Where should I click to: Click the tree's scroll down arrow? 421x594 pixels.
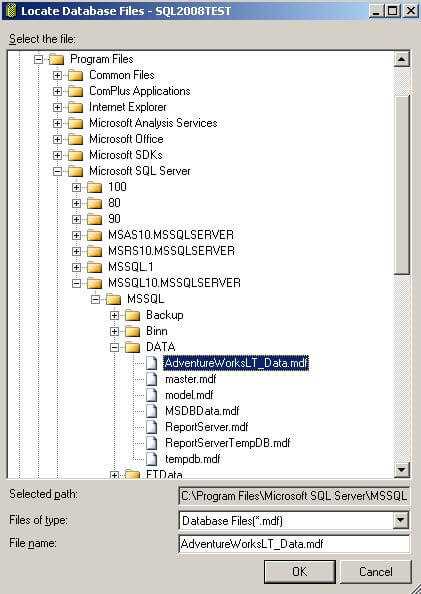click(401, 470)
